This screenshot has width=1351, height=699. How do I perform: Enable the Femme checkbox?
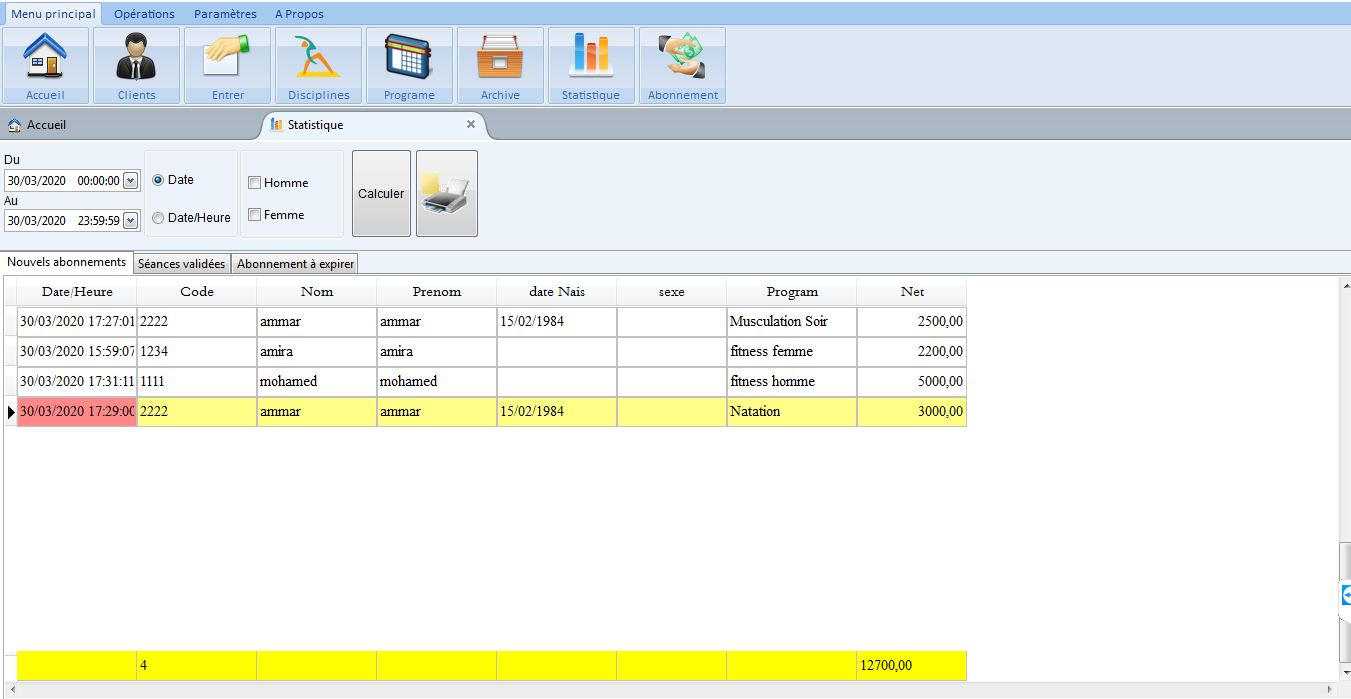[255, 215]
